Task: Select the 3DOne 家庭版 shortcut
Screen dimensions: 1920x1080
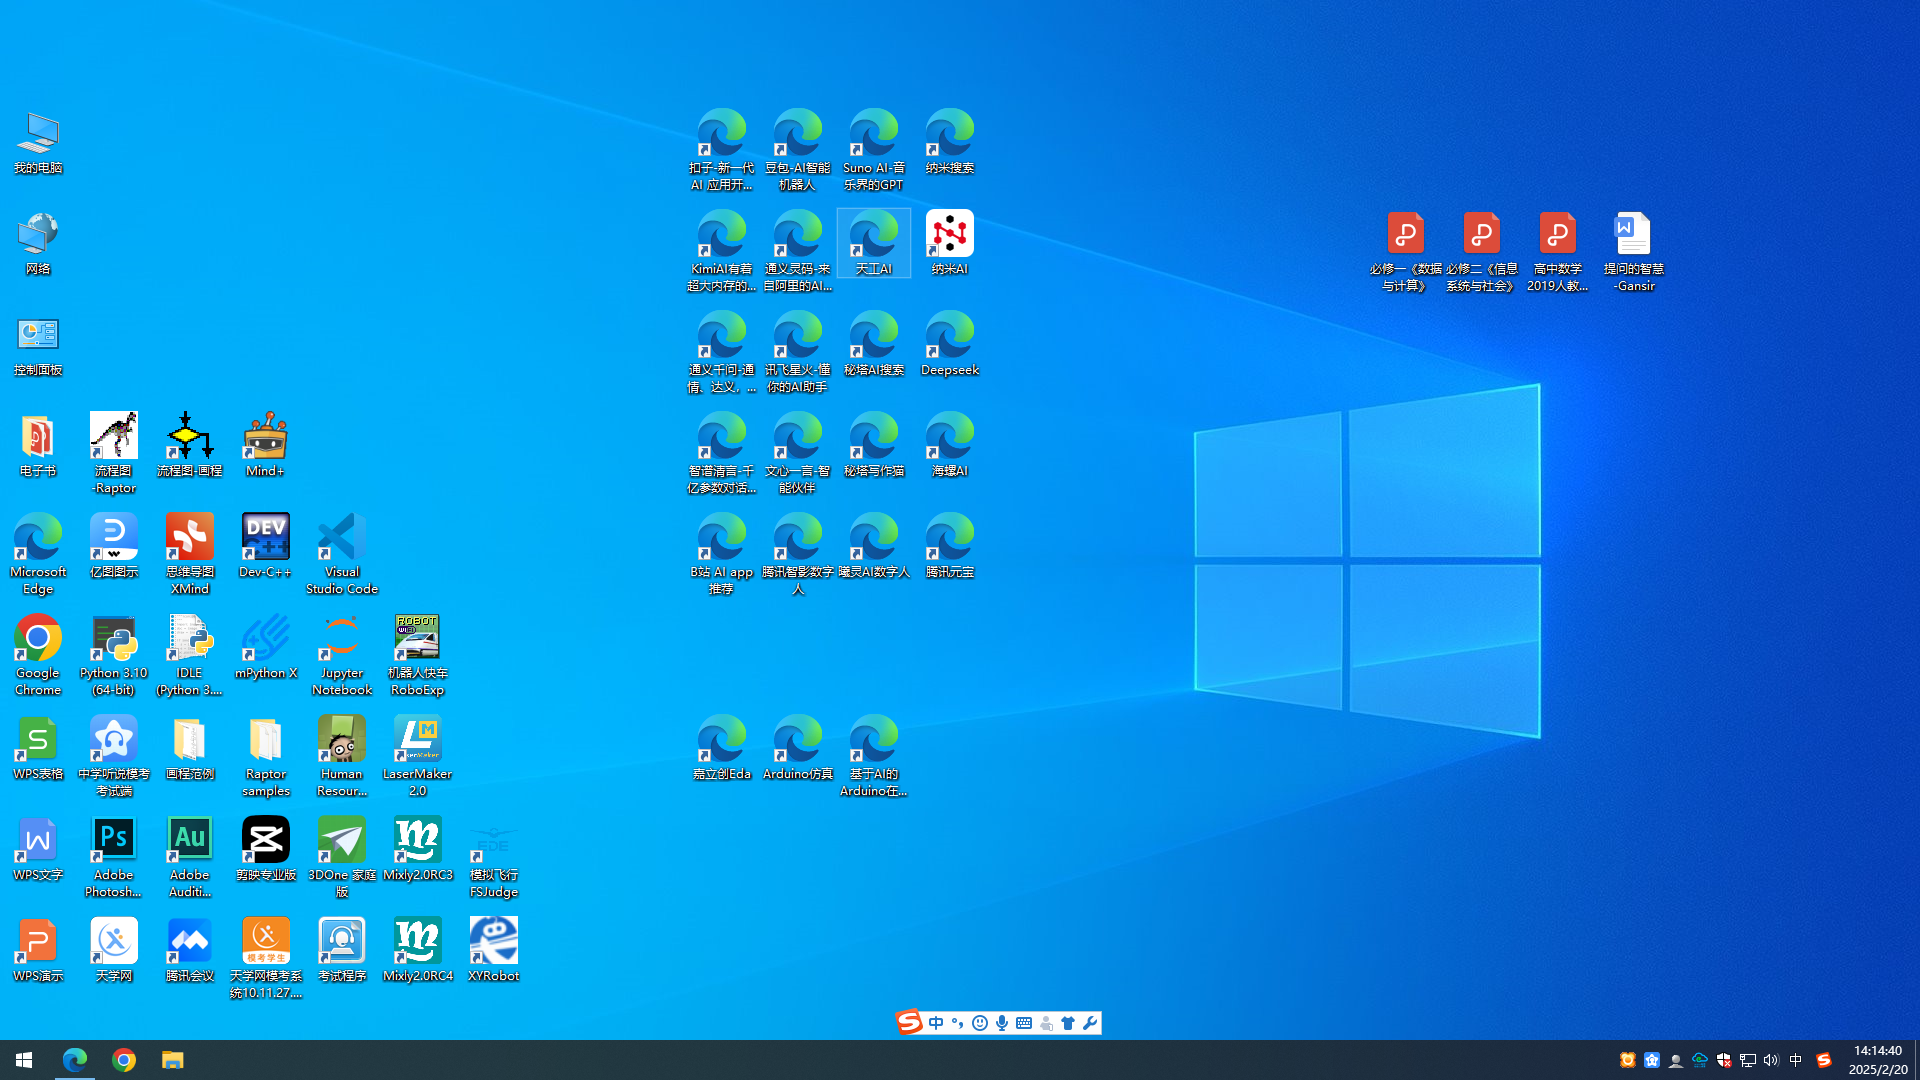Action: (342, 858)
